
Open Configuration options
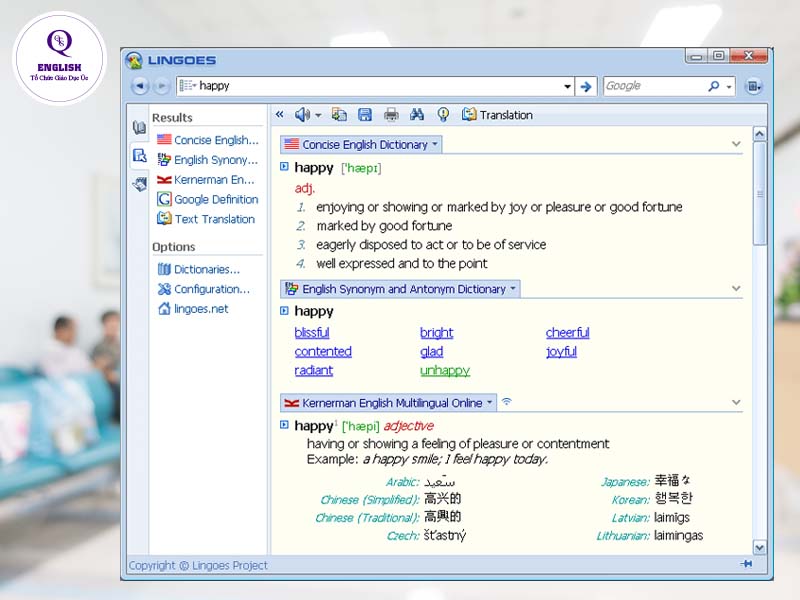tap(204, 289)
